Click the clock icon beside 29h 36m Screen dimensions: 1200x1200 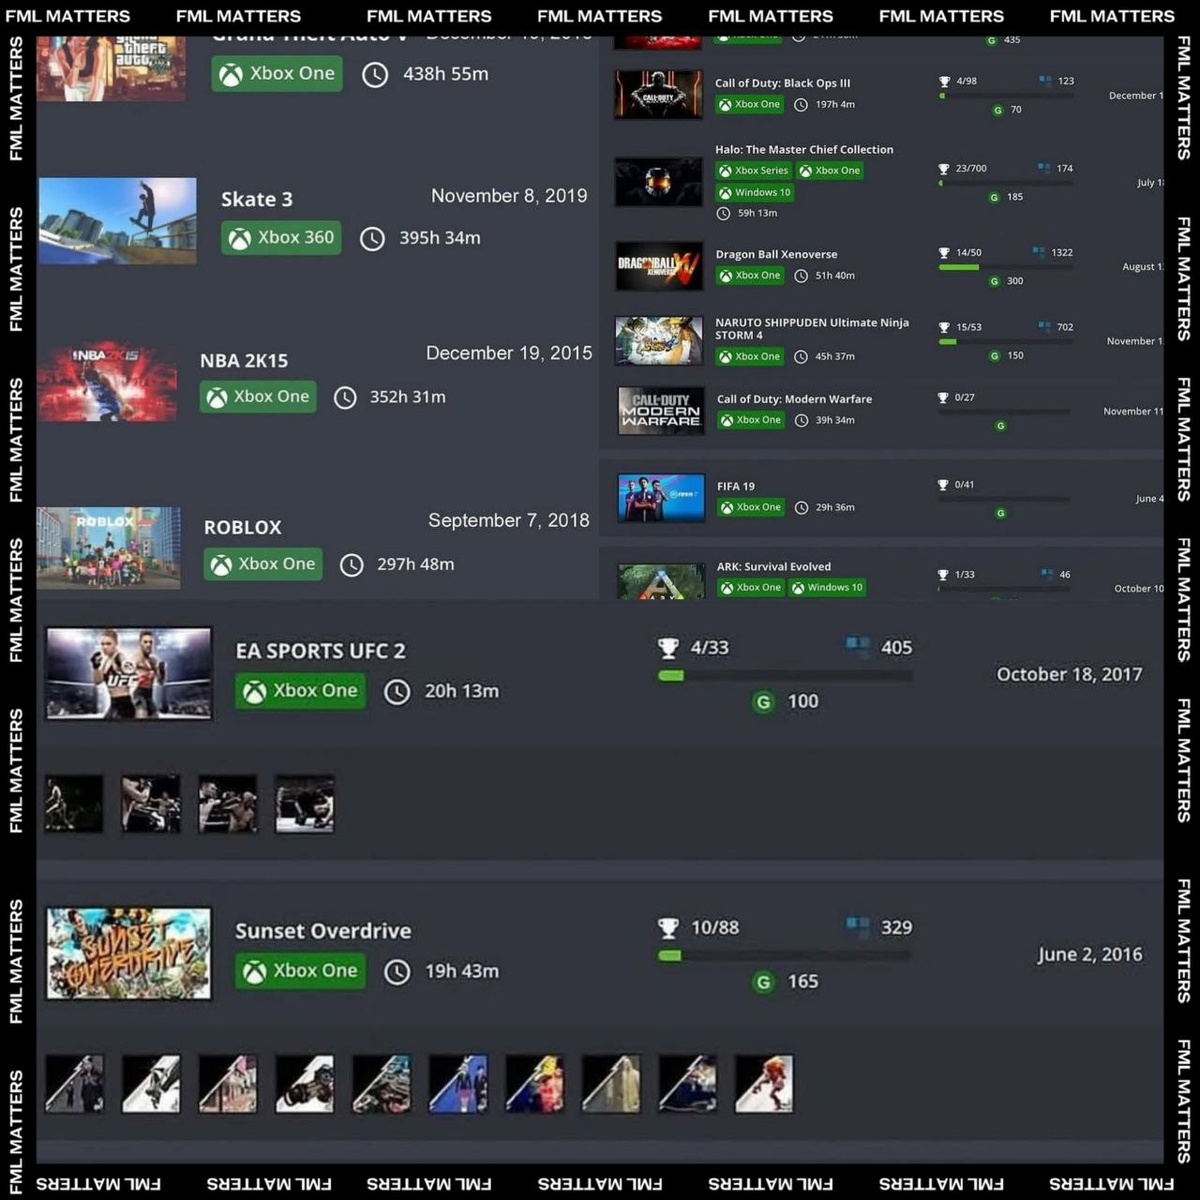(x=801, y=508)
